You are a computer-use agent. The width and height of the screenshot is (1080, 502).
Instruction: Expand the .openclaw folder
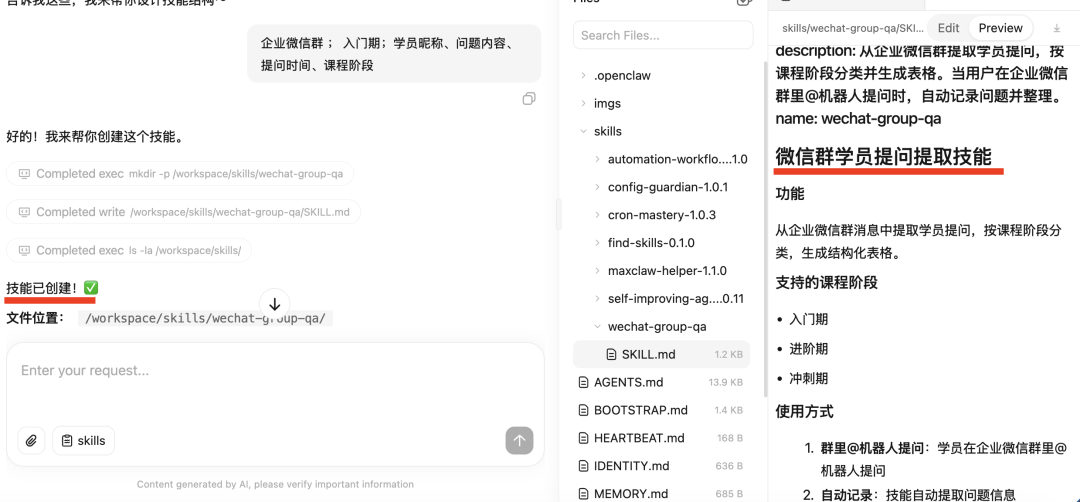click(x=583, y=76)
